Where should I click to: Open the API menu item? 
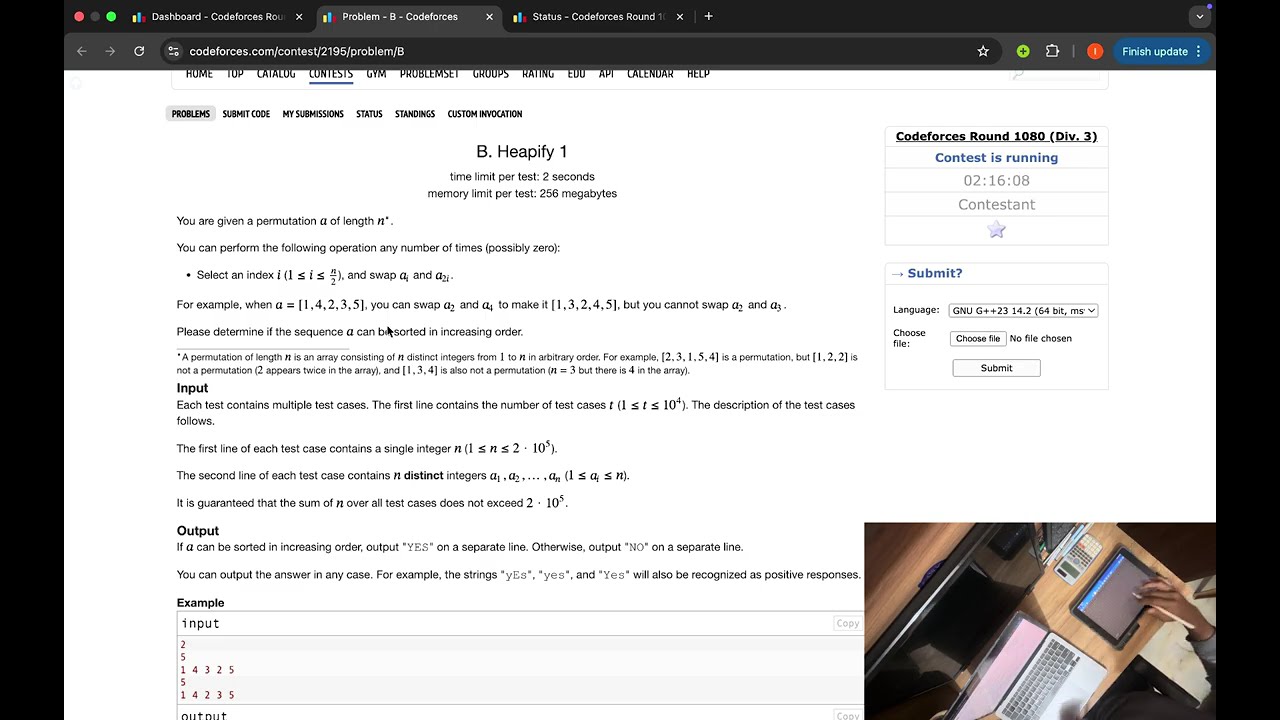tap(606, 73)
